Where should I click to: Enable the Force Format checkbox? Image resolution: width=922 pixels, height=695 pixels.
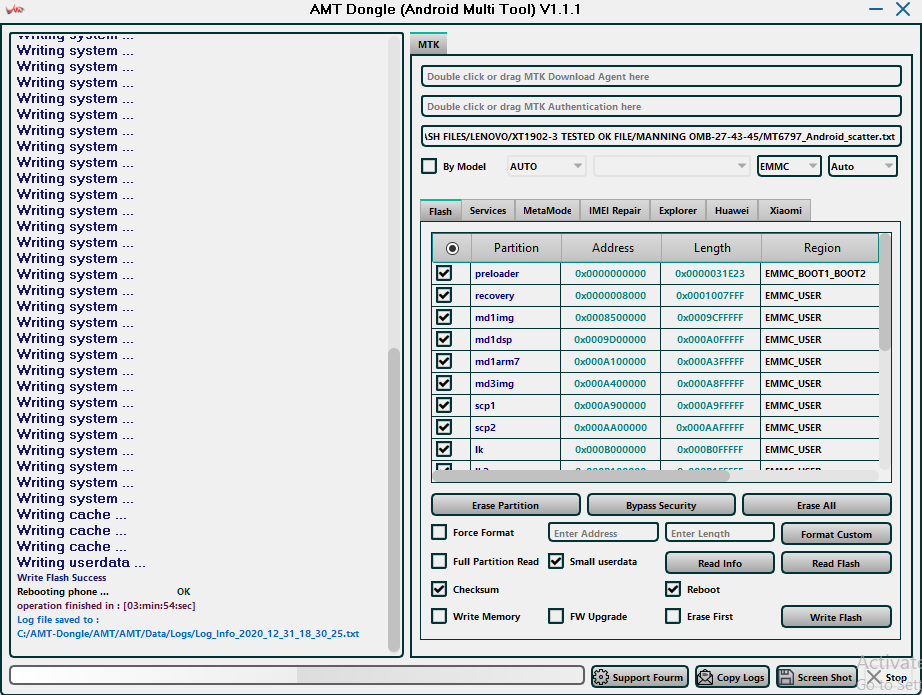tap(439, 532)
